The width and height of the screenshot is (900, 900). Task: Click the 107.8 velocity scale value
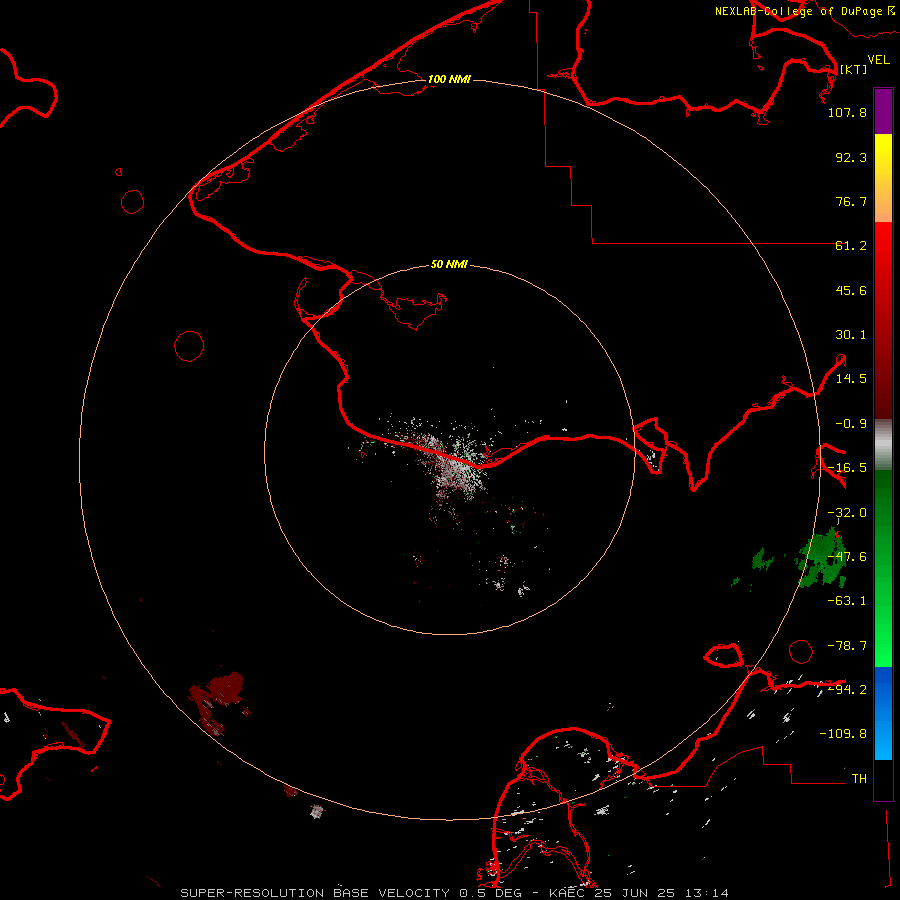point(847,112)
